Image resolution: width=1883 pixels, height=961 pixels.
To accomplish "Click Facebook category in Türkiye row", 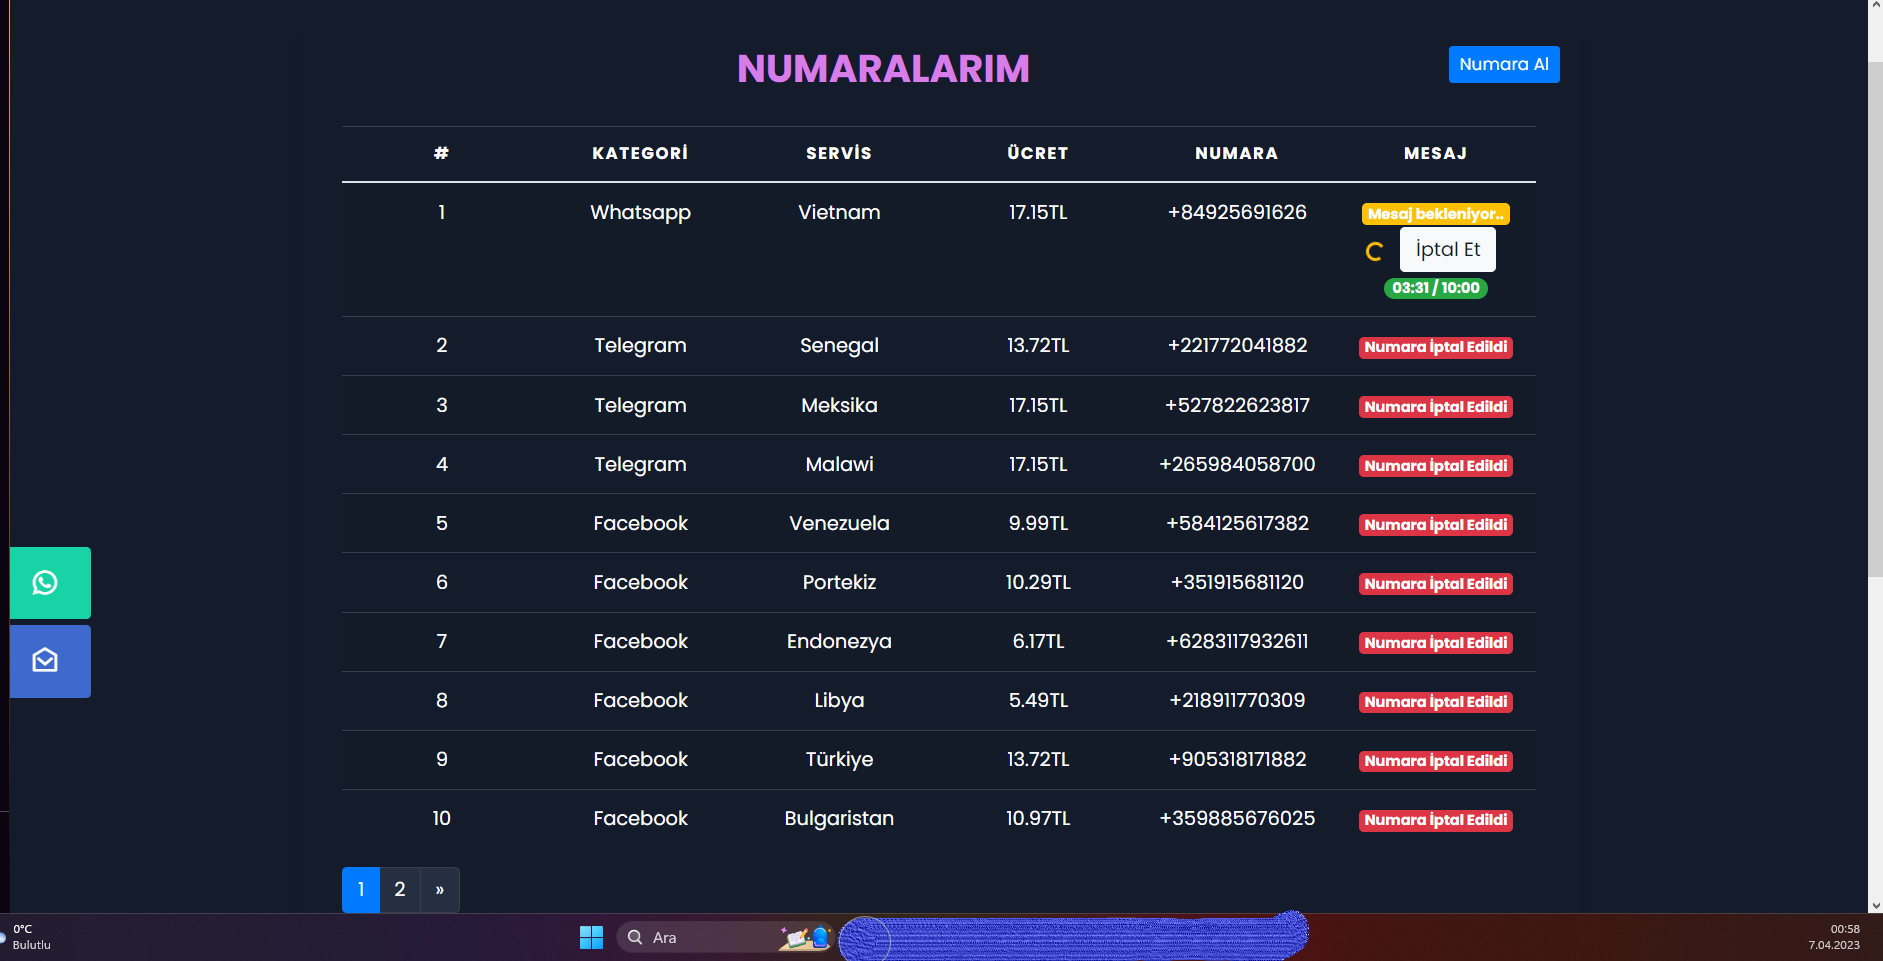I will (640, 759).
